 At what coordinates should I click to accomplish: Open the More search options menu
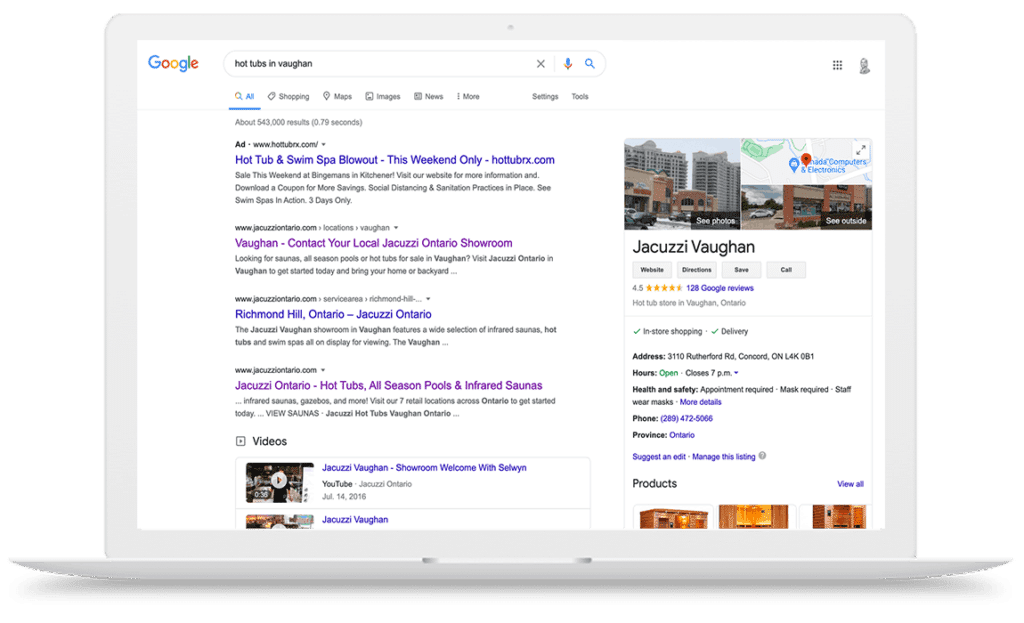coord(467,97)
